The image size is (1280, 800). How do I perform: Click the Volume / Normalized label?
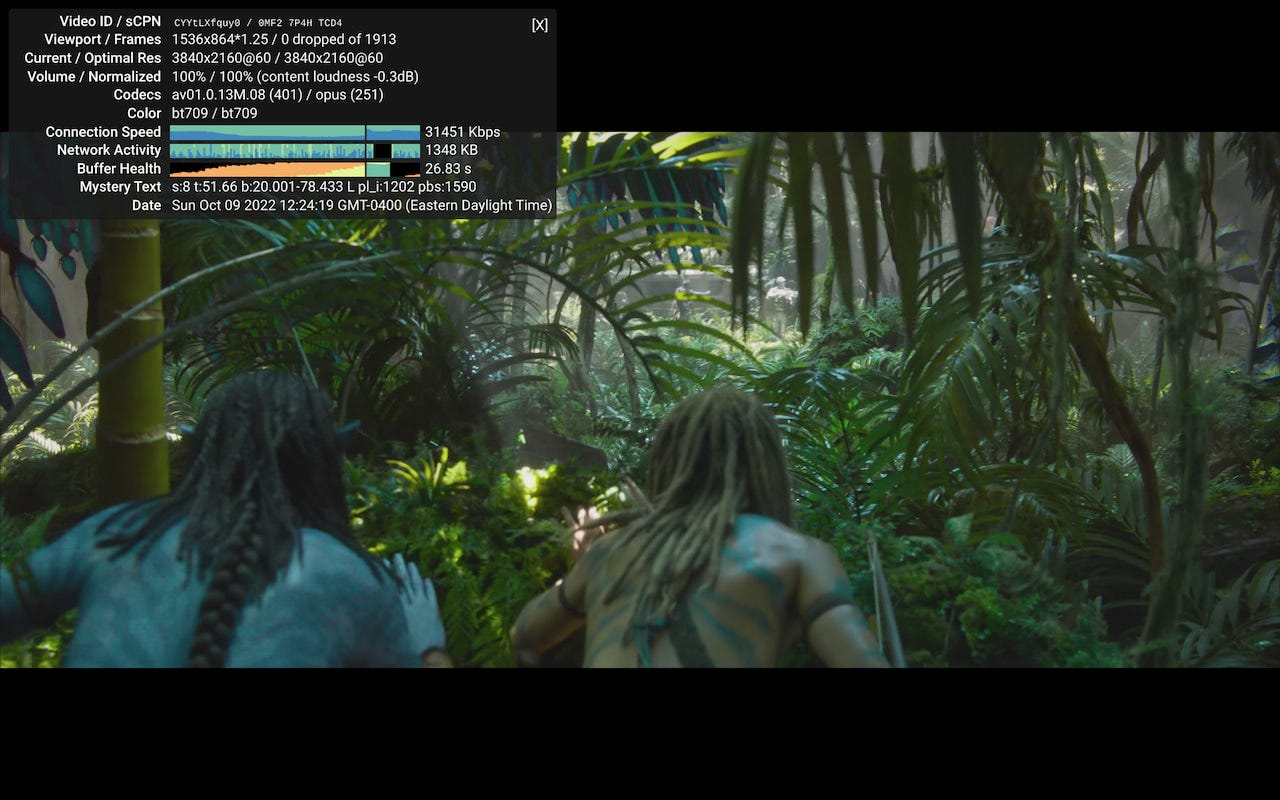click(x=94, y=76)
